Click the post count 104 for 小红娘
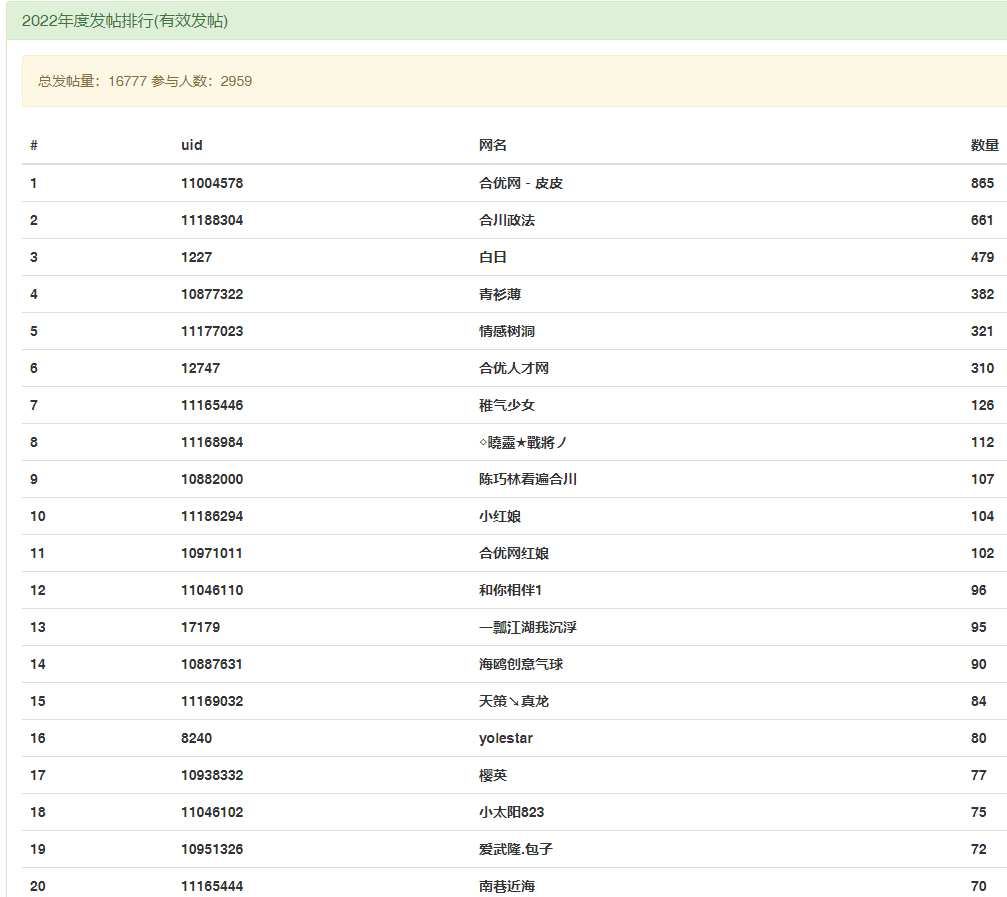This screenshot has width=1007, height=897. click(982, 516)
